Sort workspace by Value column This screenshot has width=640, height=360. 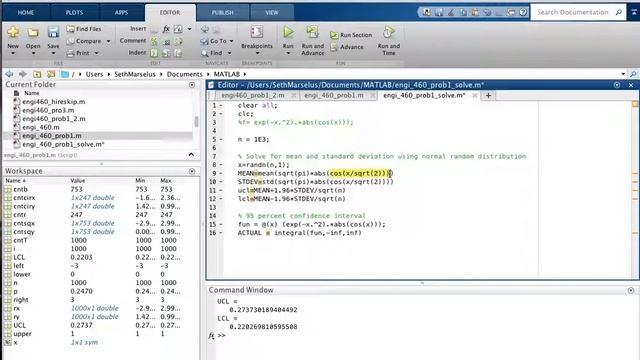tap(77, 180)
